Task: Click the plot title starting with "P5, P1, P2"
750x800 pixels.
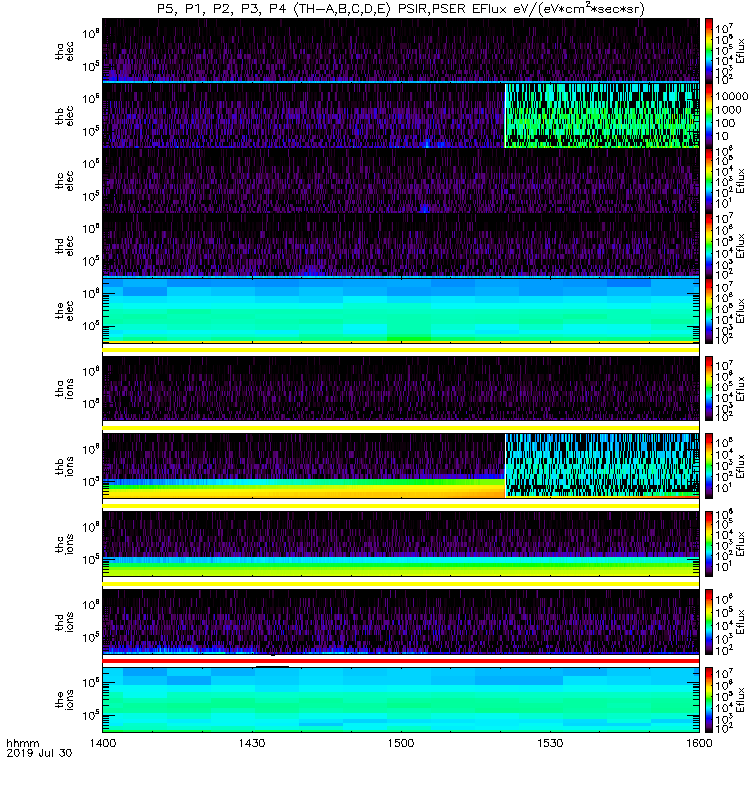Action: pyautogui.click(x=401, y=9)
